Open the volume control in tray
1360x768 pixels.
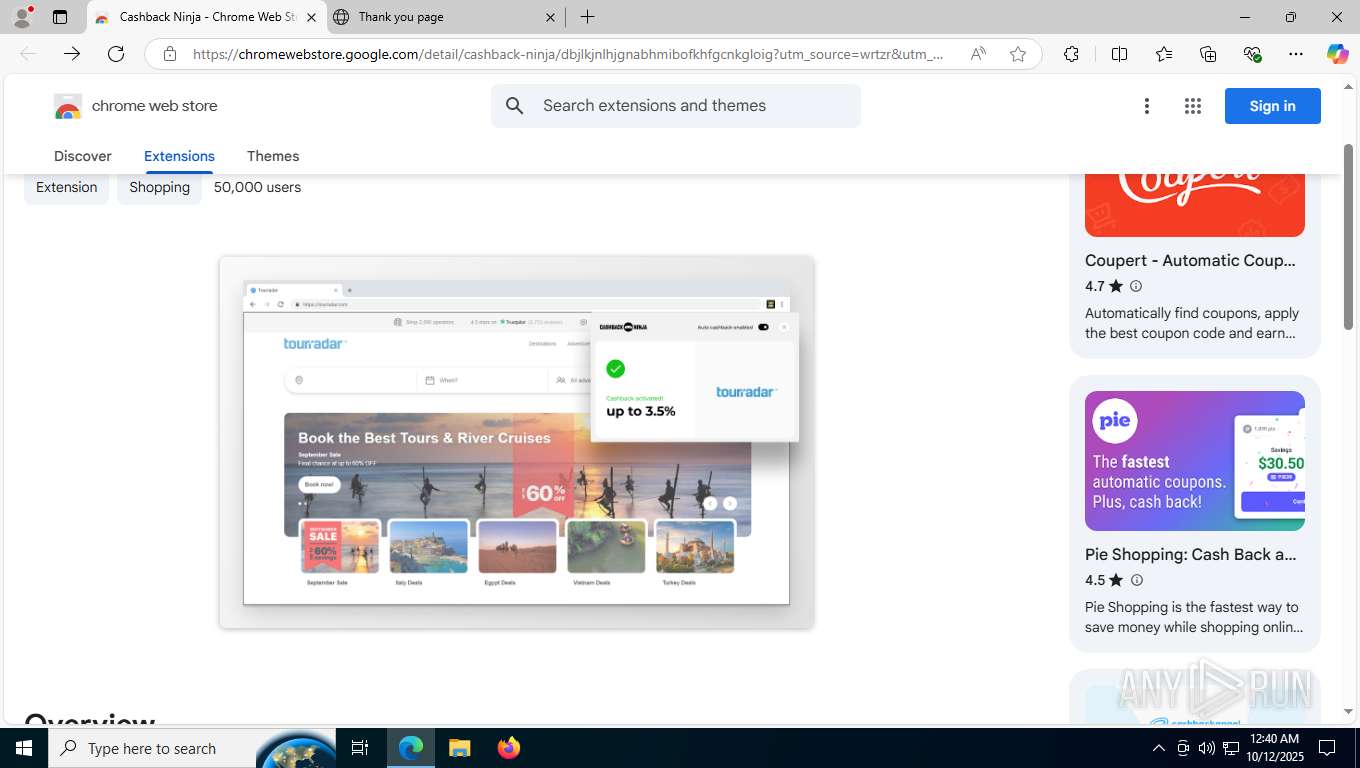pyautogui.click(x=1207, y=748)
